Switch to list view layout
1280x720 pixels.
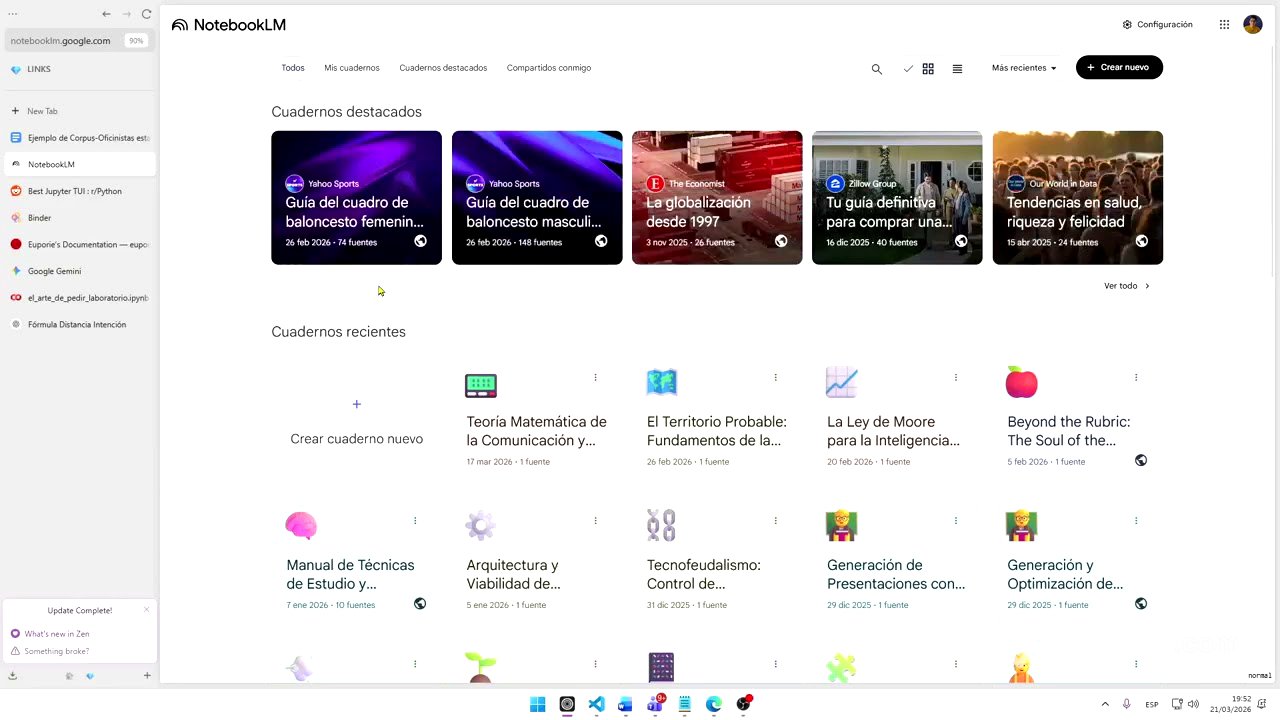click(x=957, y=69)
